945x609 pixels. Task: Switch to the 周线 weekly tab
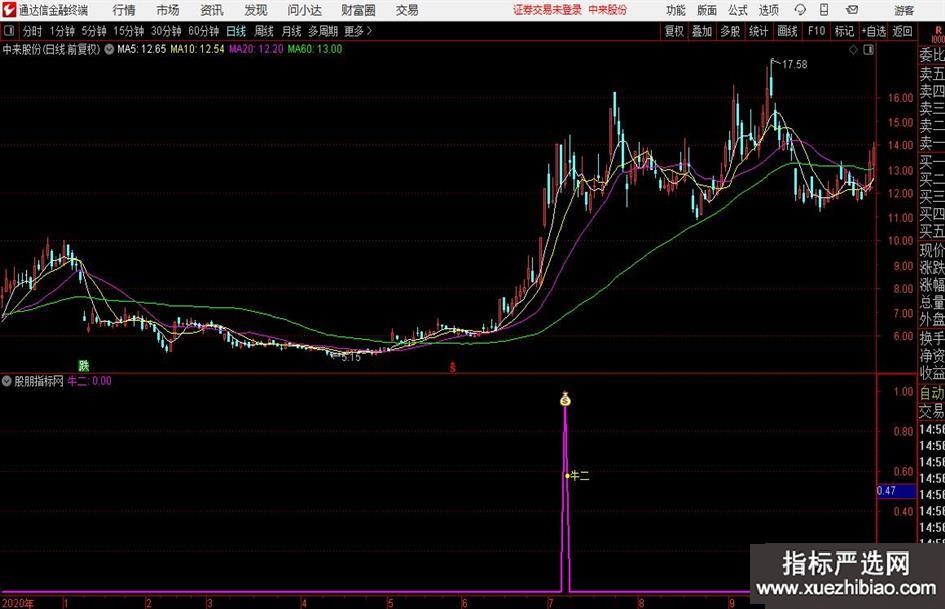click(x=264, y=31)
